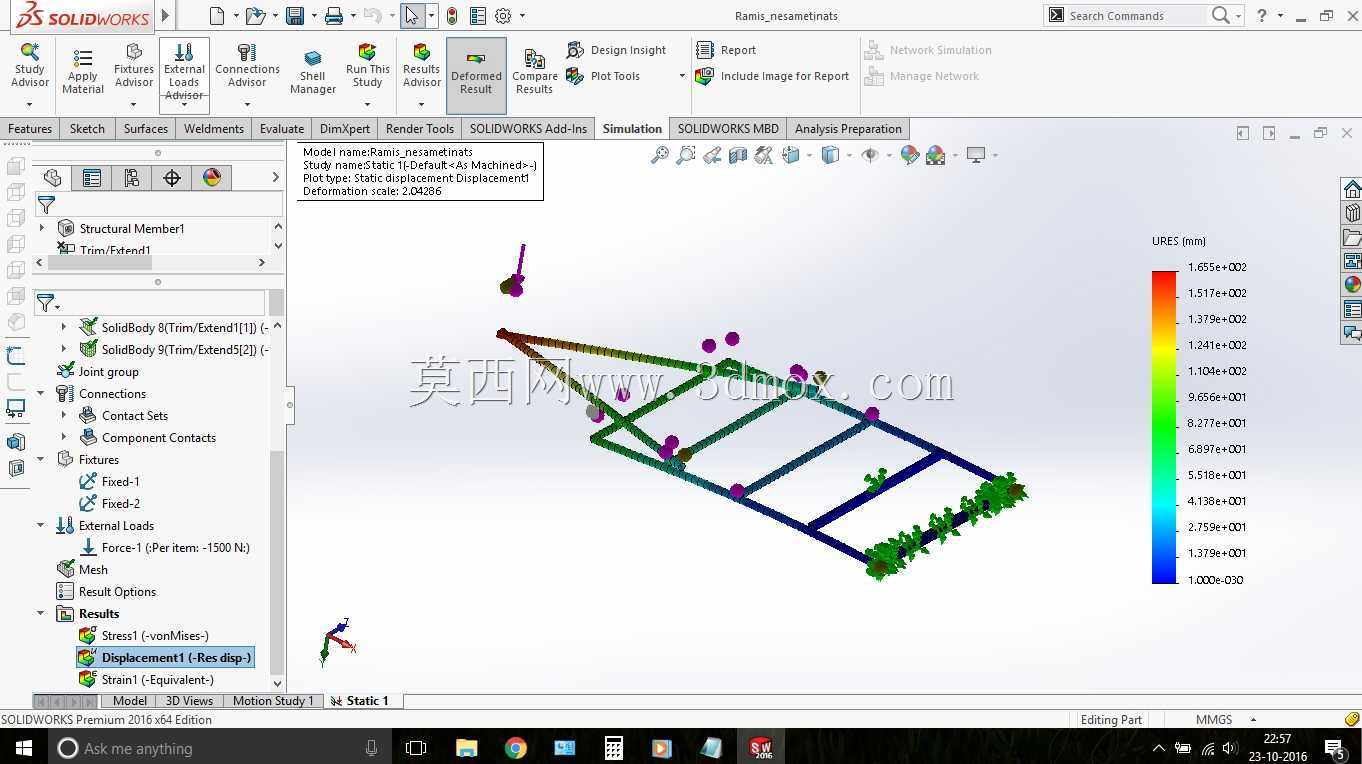
Task: Open the DisplayManager tab
Action: tap(212, 178)
